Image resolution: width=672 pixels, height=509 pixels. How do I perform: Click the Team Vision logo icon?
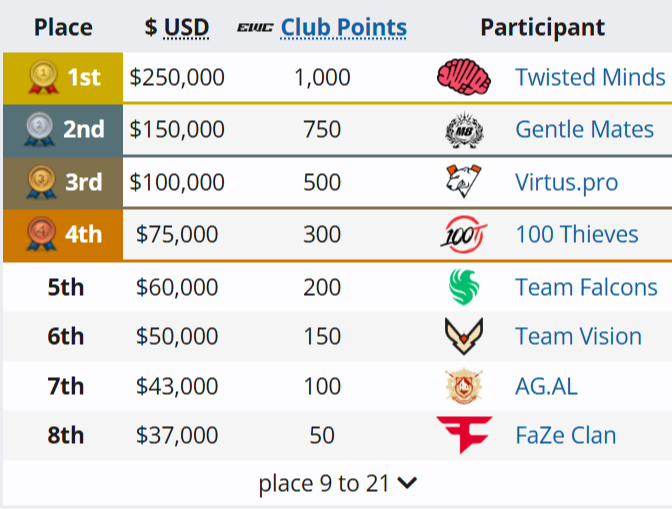click(464, 336)
